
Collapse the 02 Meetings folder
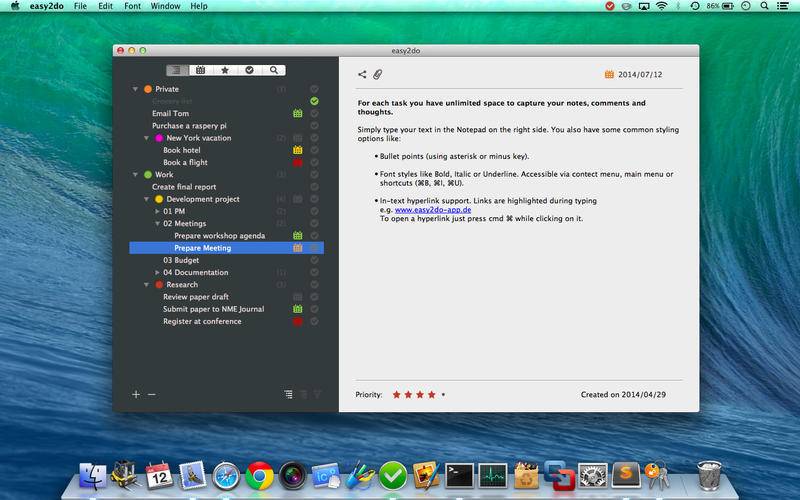(x=158, y=223)
